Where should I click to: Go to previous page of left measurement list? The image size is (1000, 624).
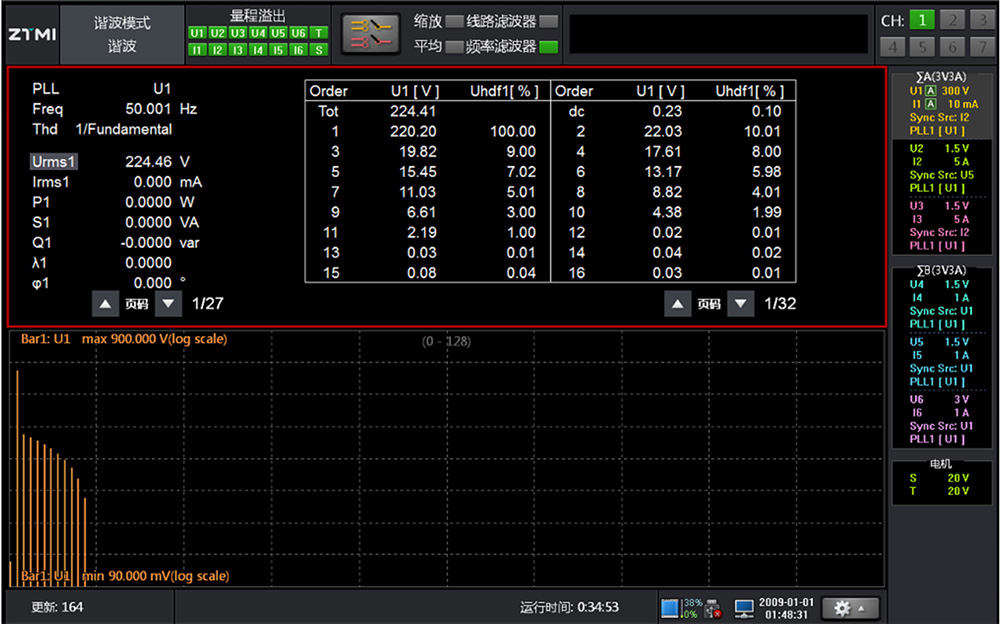[x=105, y=303]
